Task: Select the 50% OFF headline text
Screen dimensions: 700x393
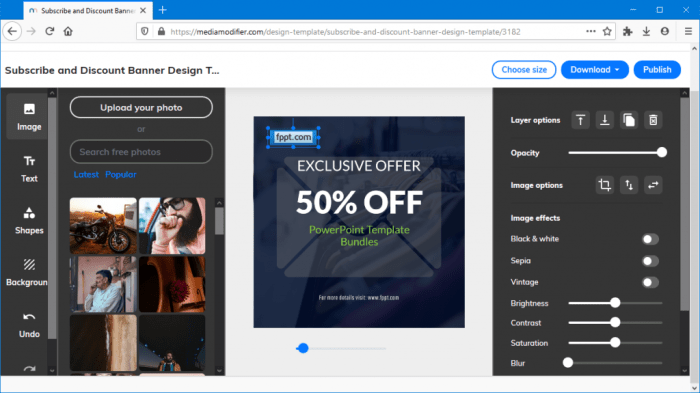Action: [x=359, y=202]
